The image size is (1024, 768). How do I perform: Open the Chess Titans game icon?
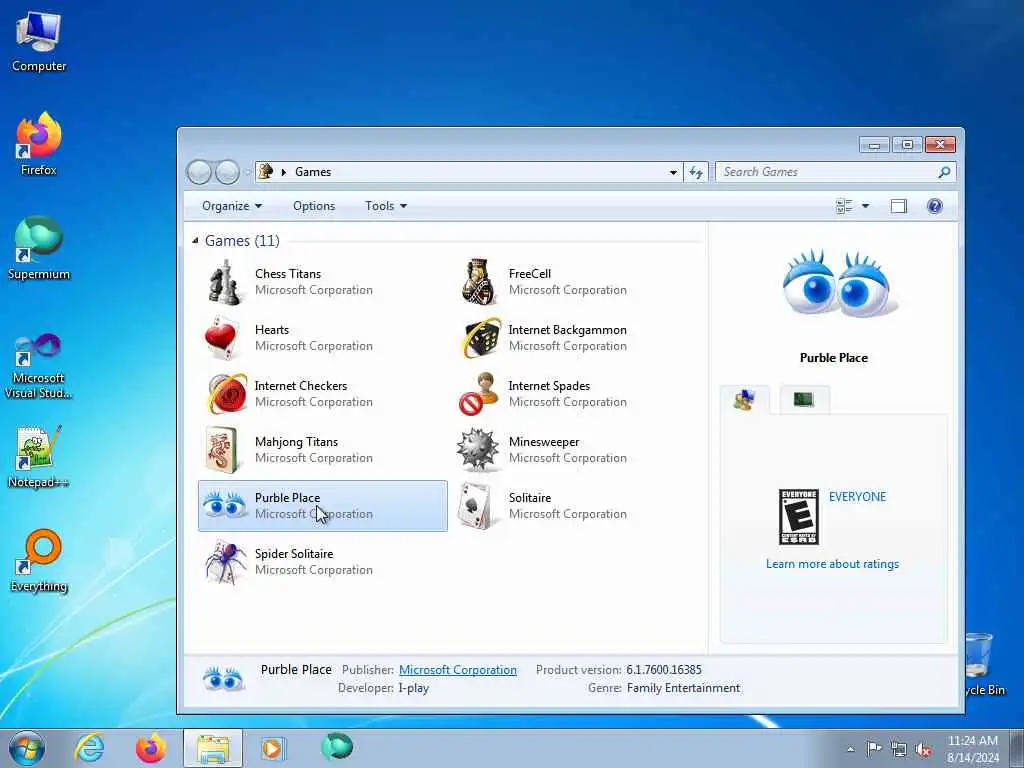click(x=224, y=282)
